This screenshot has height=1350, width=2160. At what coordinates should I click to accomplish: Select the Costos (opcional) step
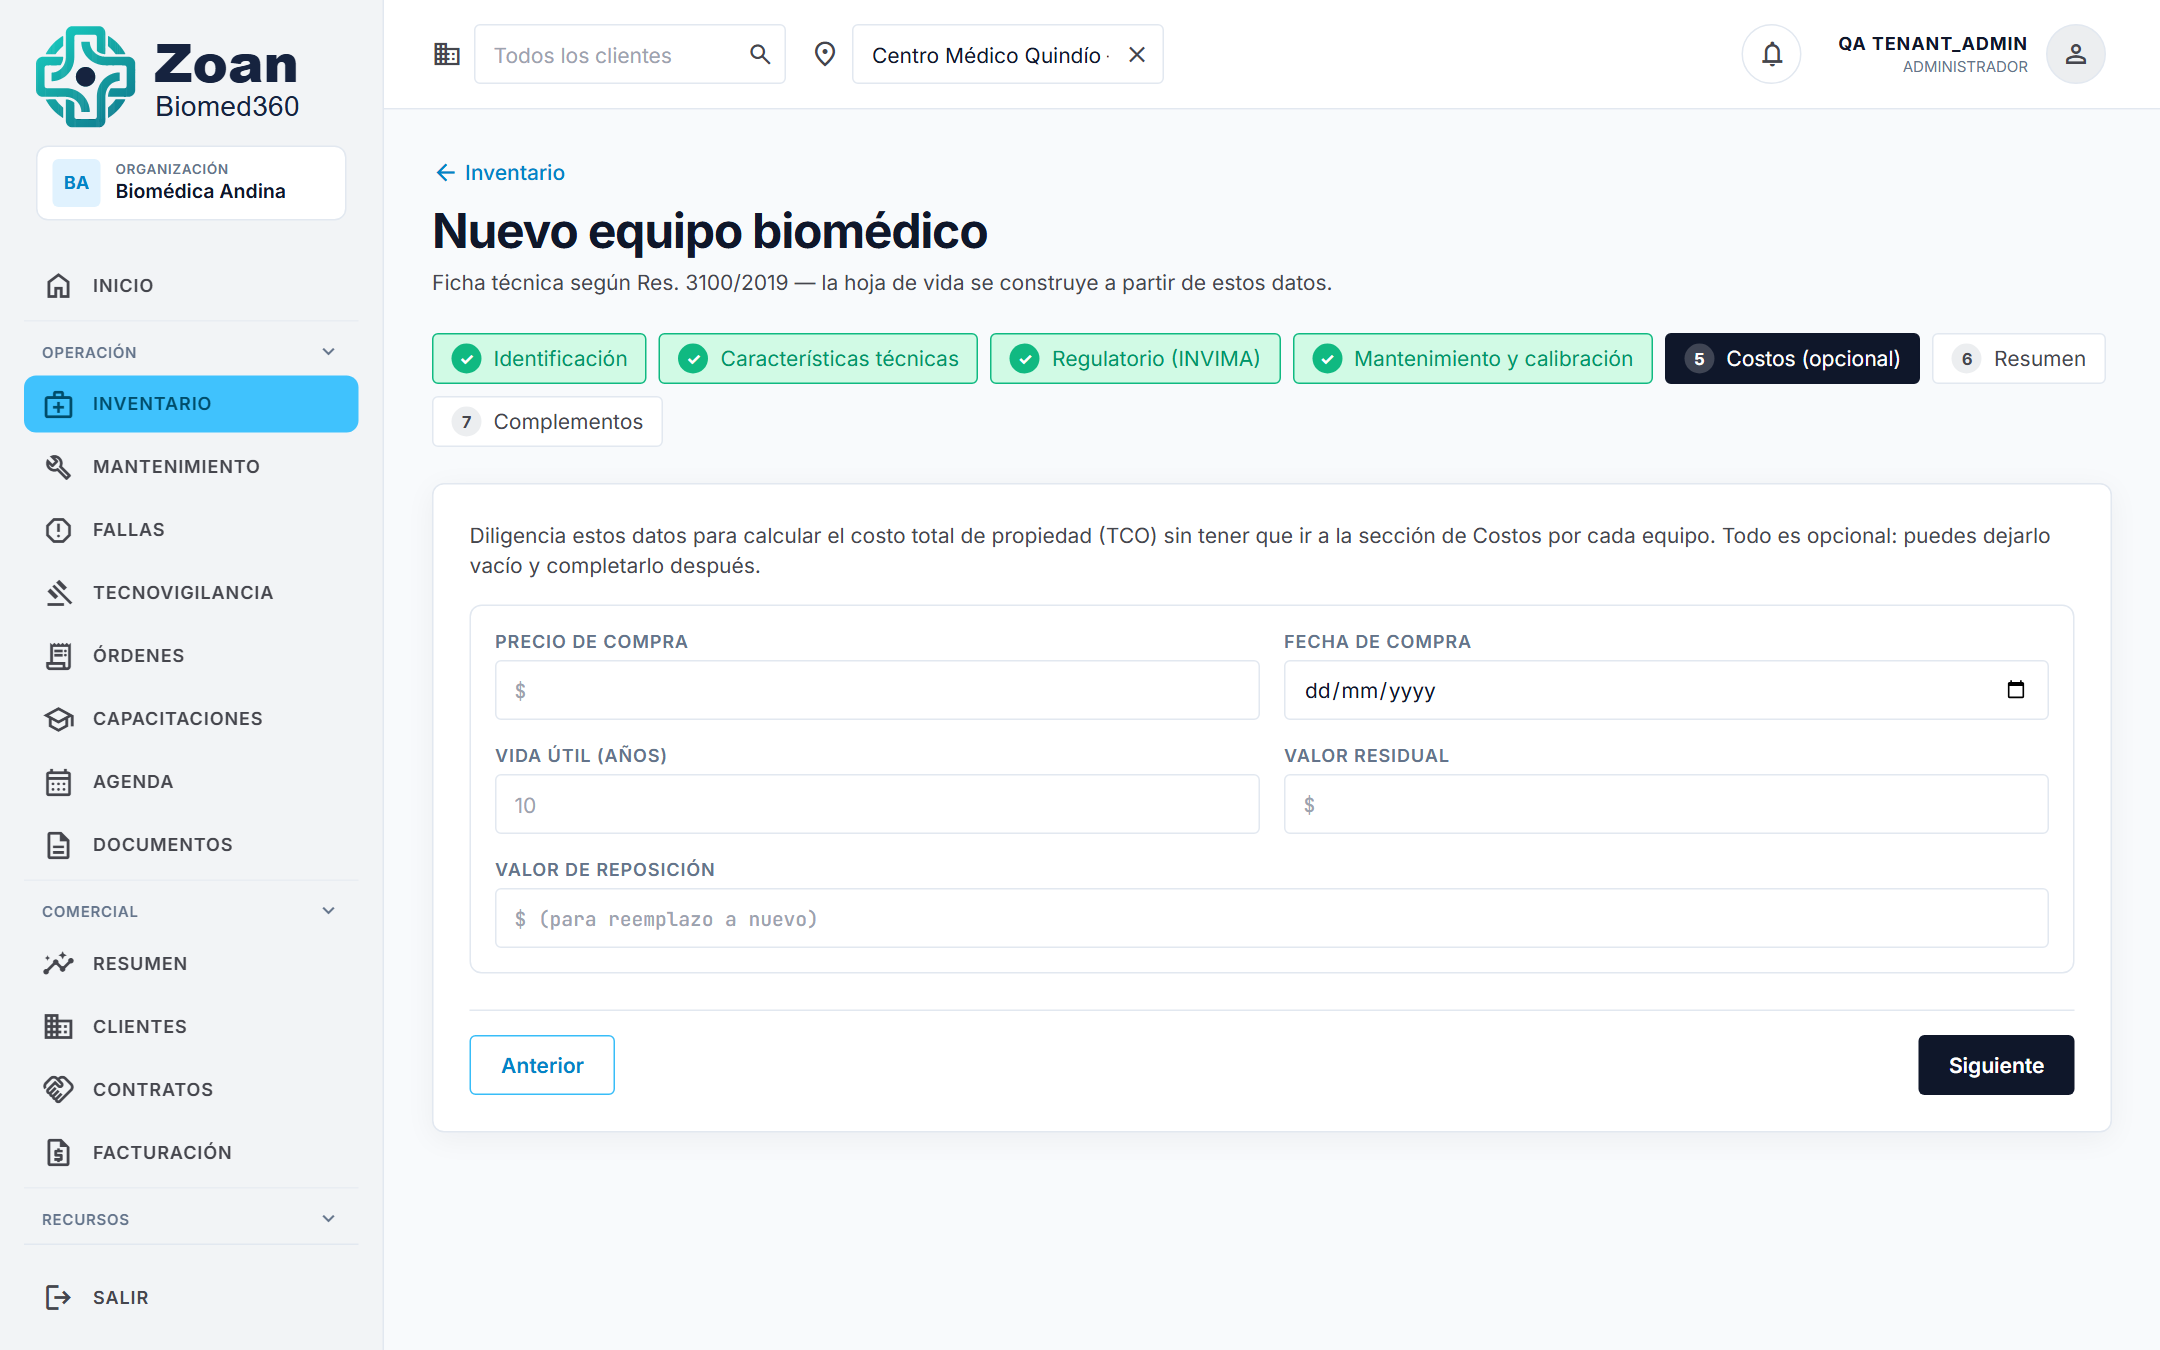1792,358
